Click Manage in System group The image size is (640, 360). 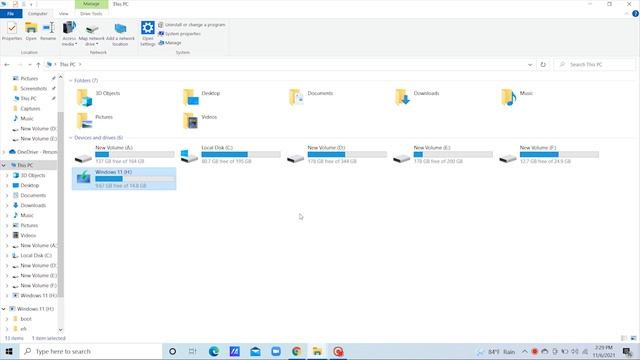click(169, 43)
